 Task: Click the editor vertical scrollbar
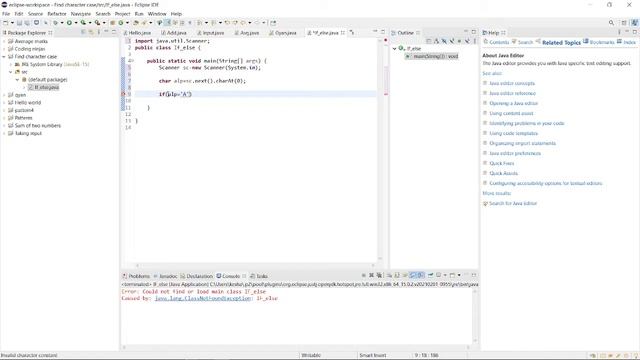tap(380, 151)
